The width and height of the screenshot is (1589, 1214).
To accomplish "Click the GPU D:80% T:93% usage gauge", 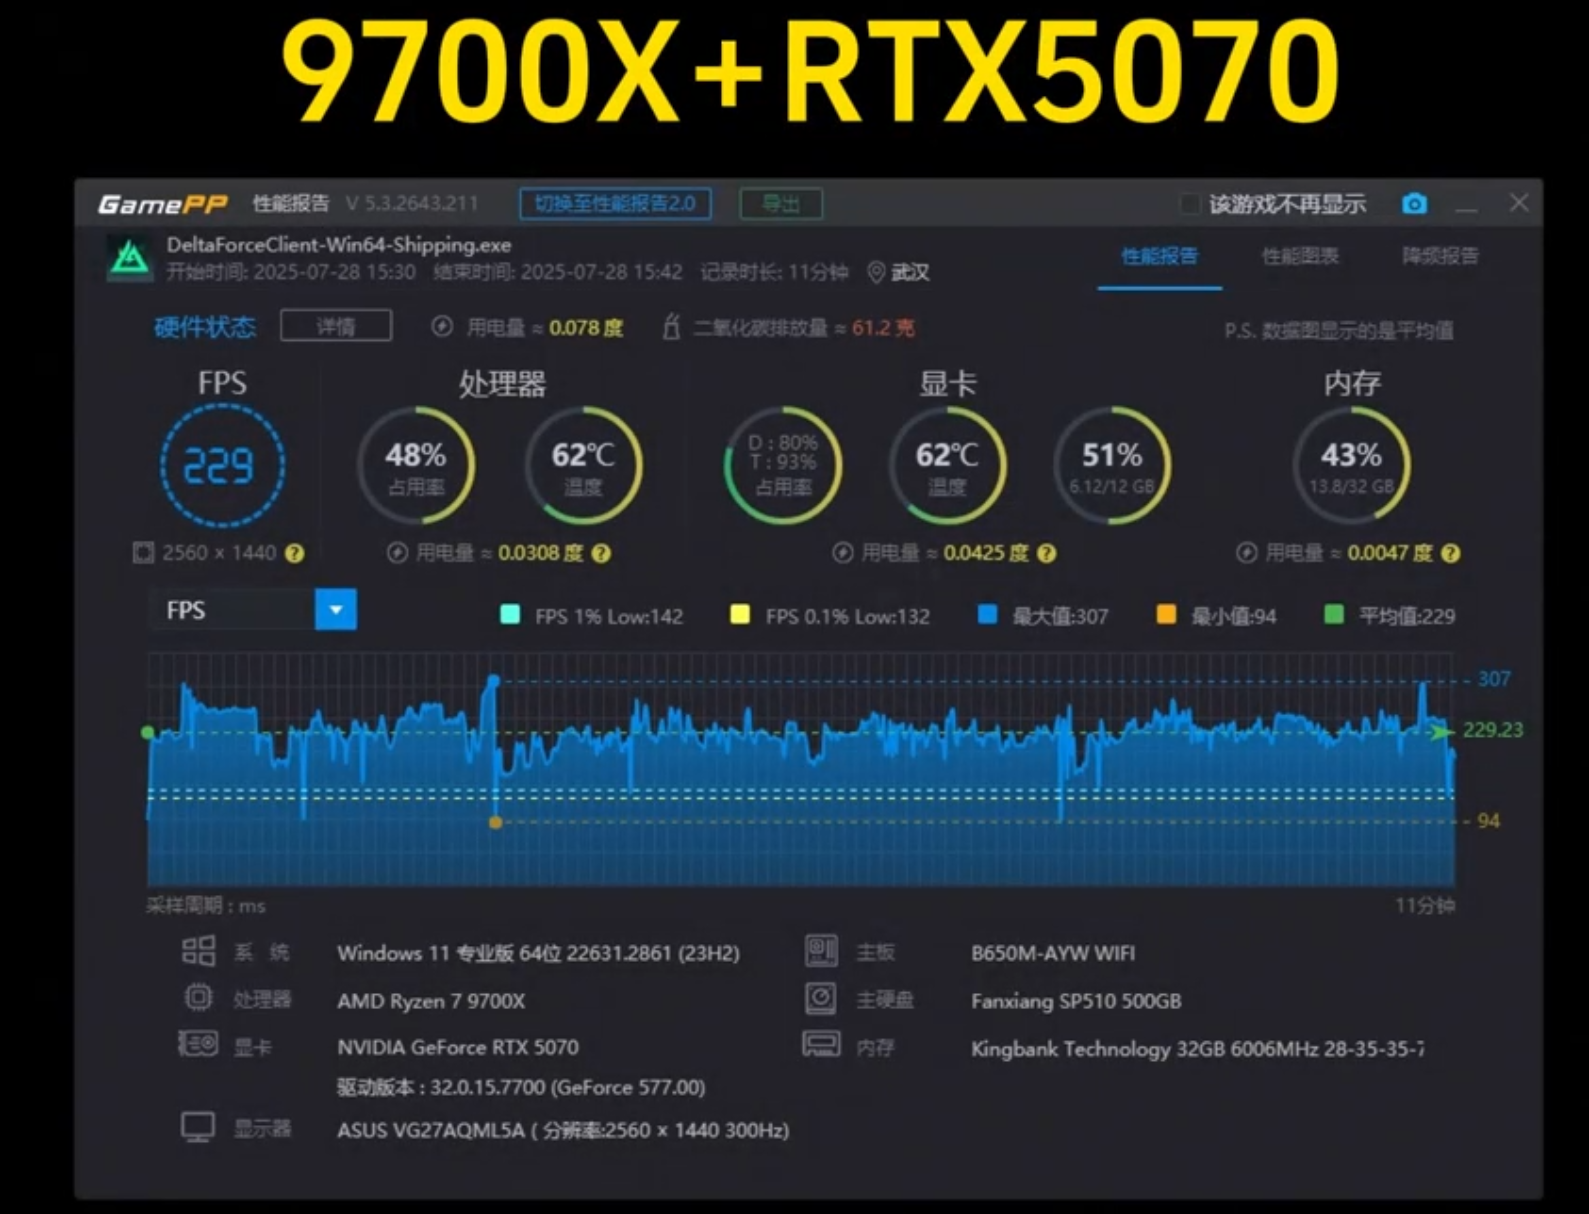I will (783, 466).
